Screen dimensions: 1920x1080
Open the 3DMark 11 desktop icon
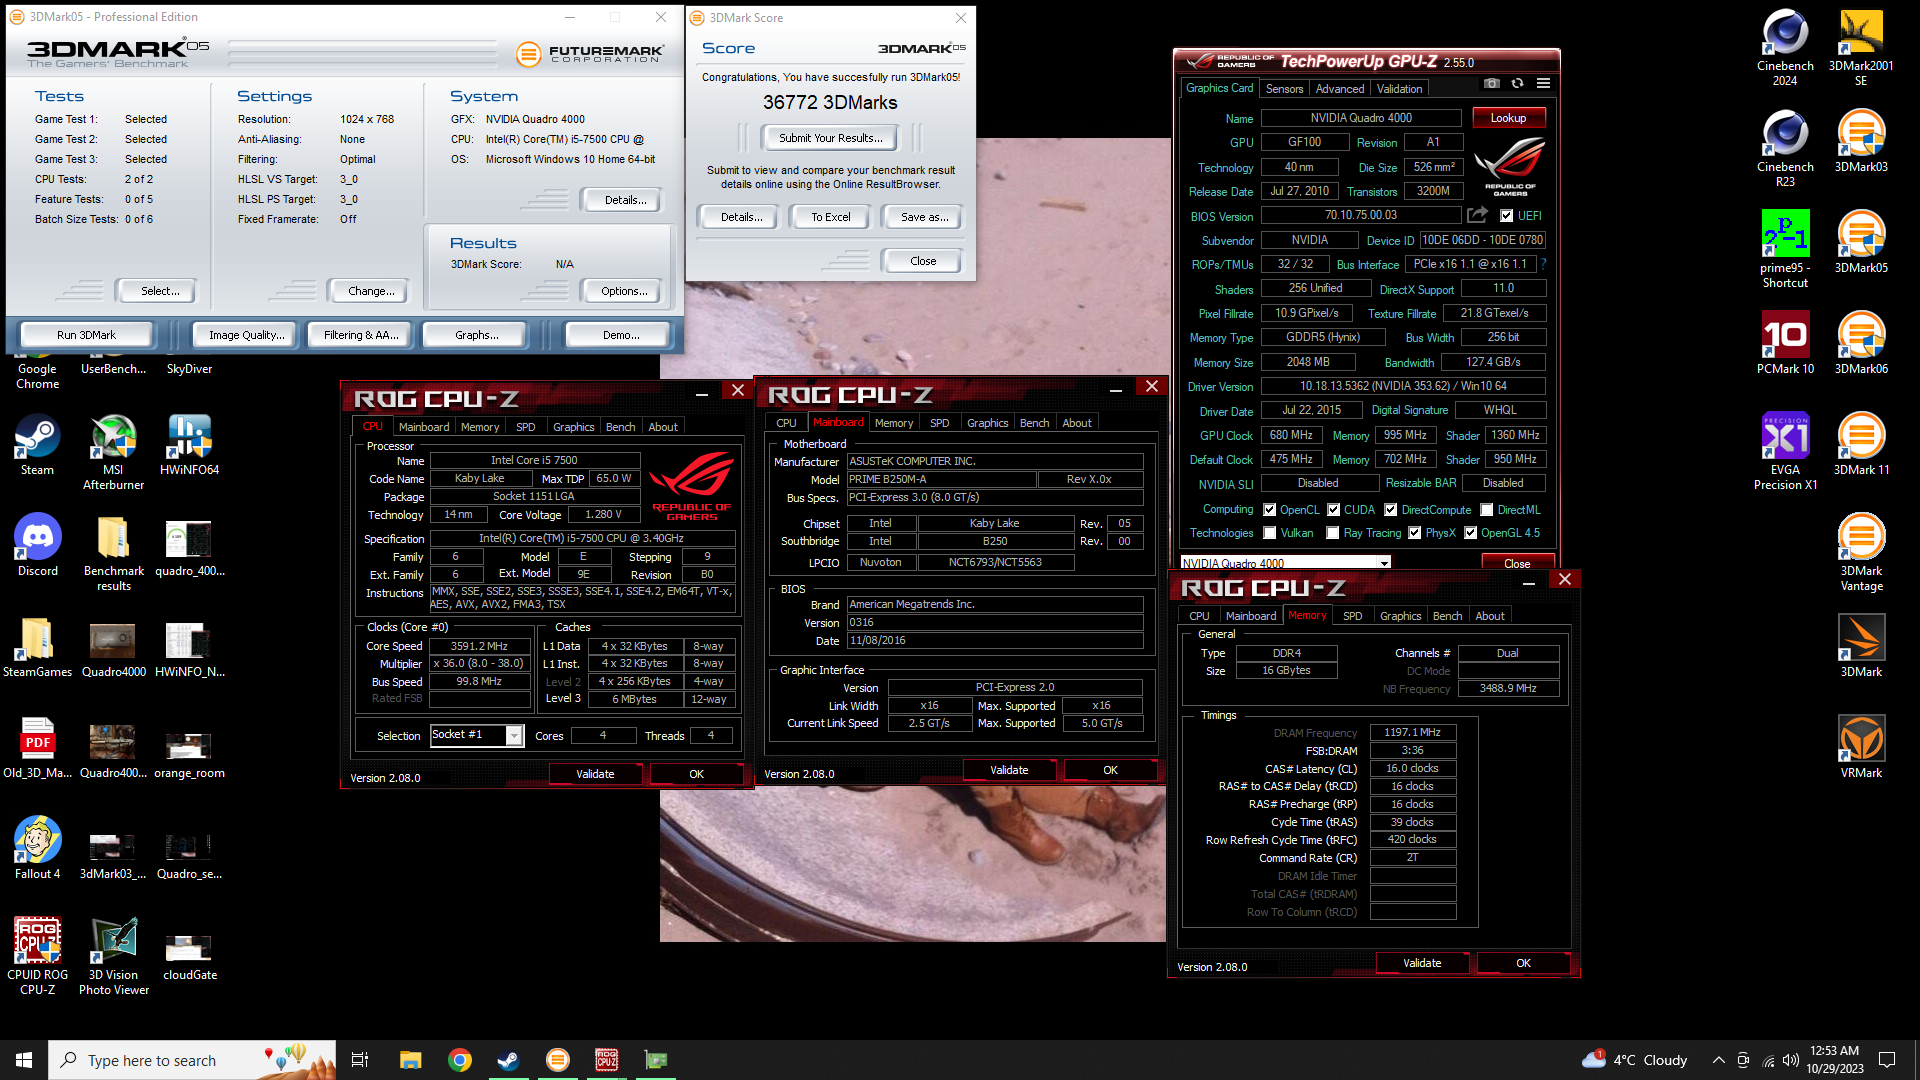(1861, 445)
